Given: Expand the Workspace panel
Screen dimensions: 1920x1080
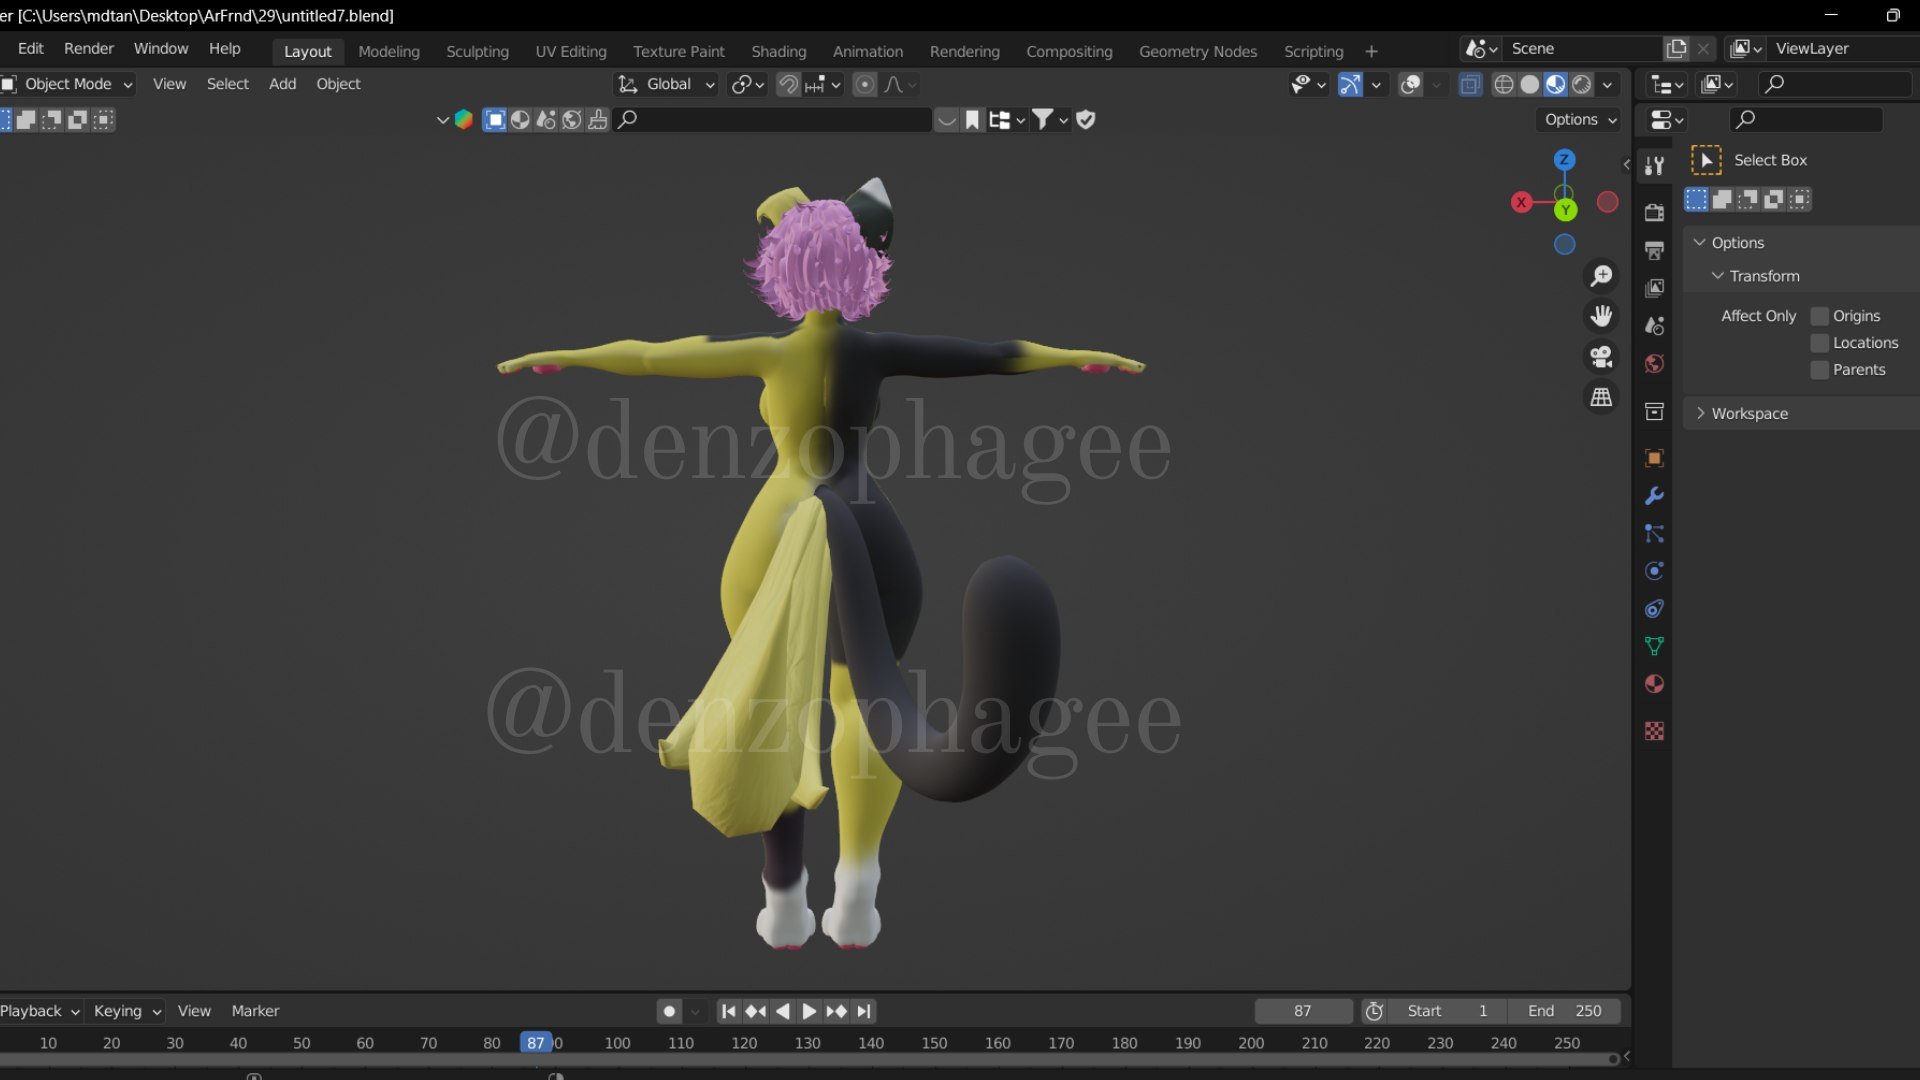Looking at the screenshot, I should (x=1749, y=413).
